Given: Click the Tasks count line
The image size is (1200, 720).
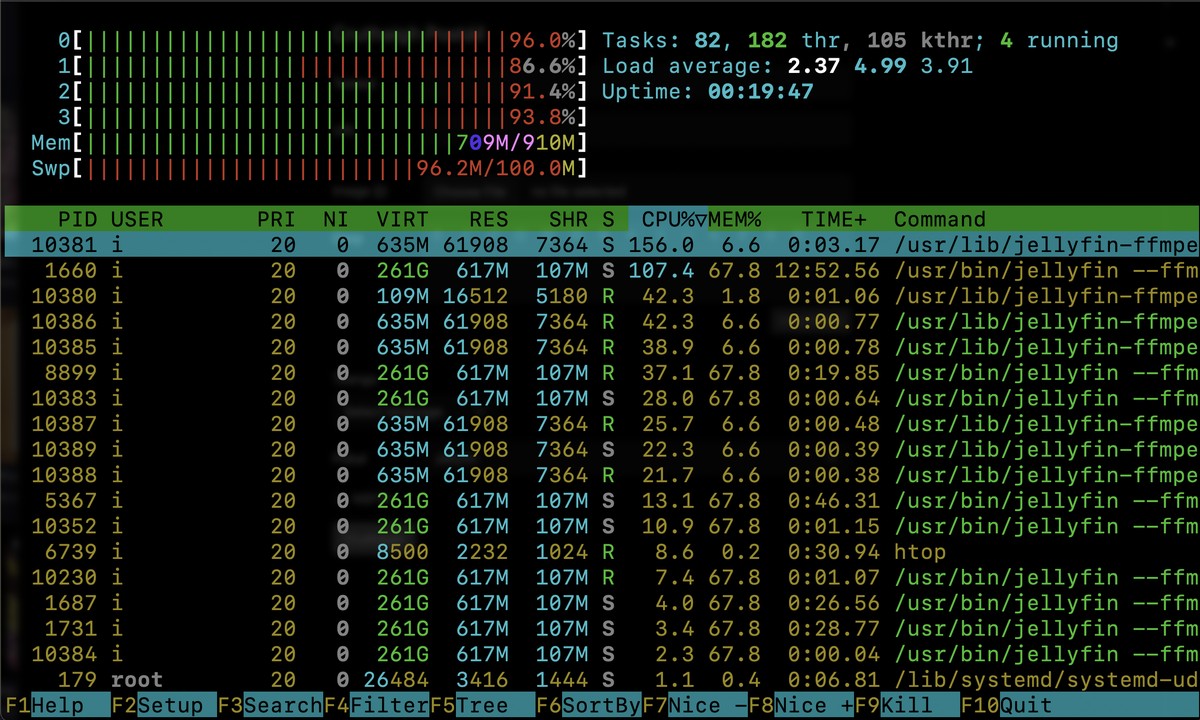Looking at the screenshot, I should tap(860, 41).
